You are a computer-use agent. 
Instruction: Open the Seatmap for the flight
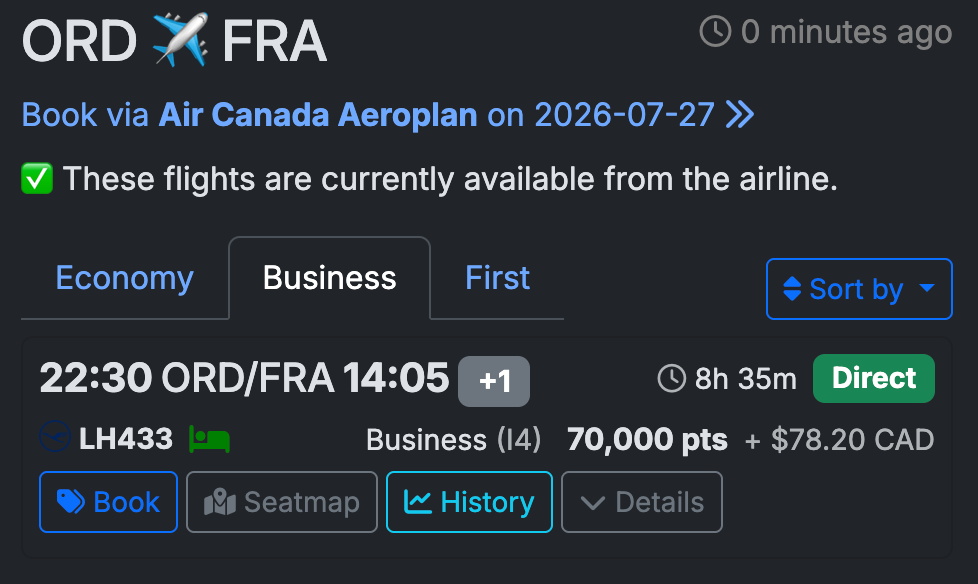click(281, 502)
